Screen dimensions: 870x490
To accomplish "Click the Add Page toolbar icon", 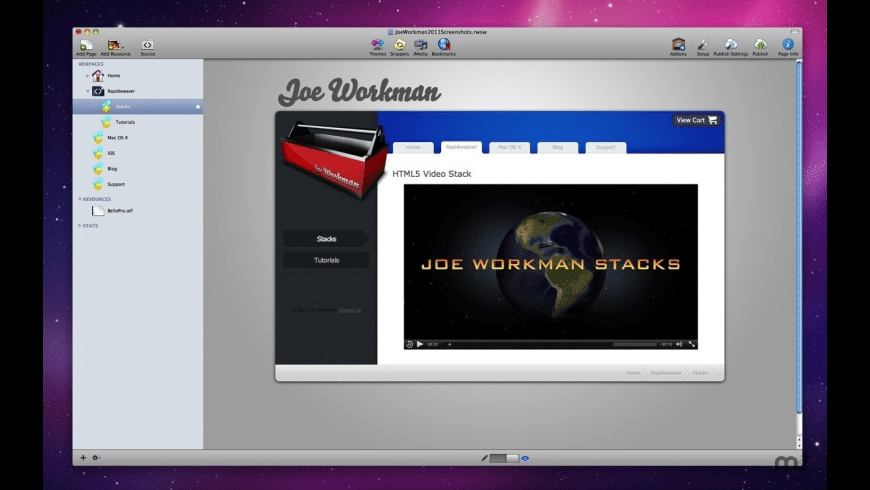I will coord(86,47).
